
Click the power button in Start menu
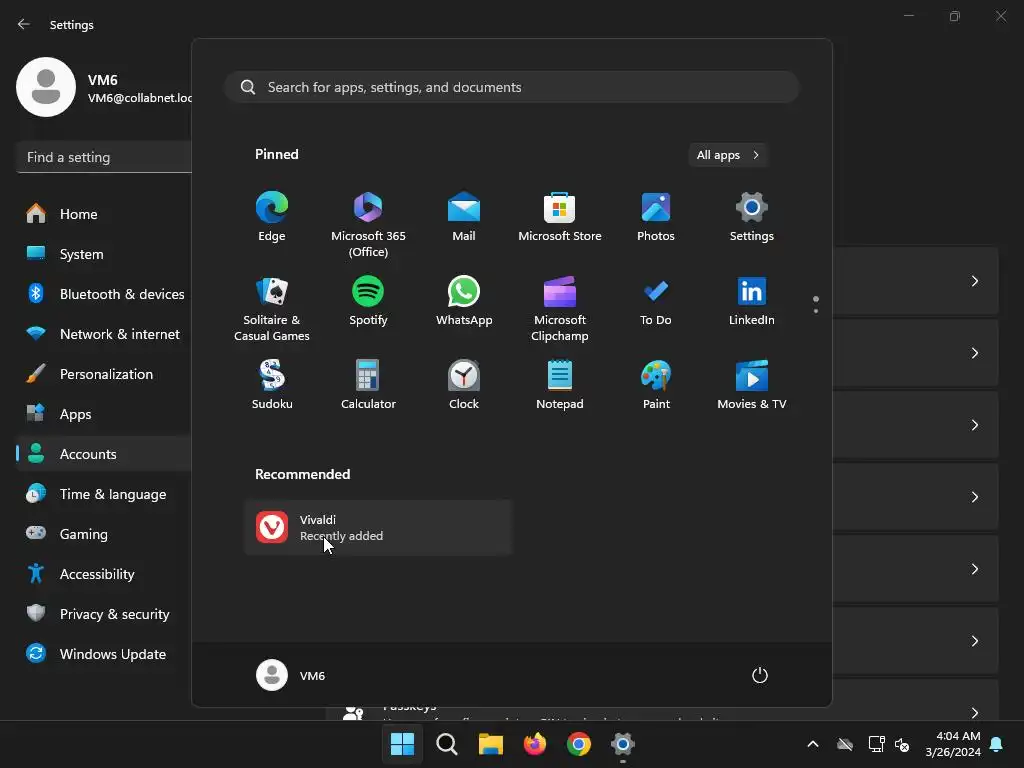(x=760, y=675)
